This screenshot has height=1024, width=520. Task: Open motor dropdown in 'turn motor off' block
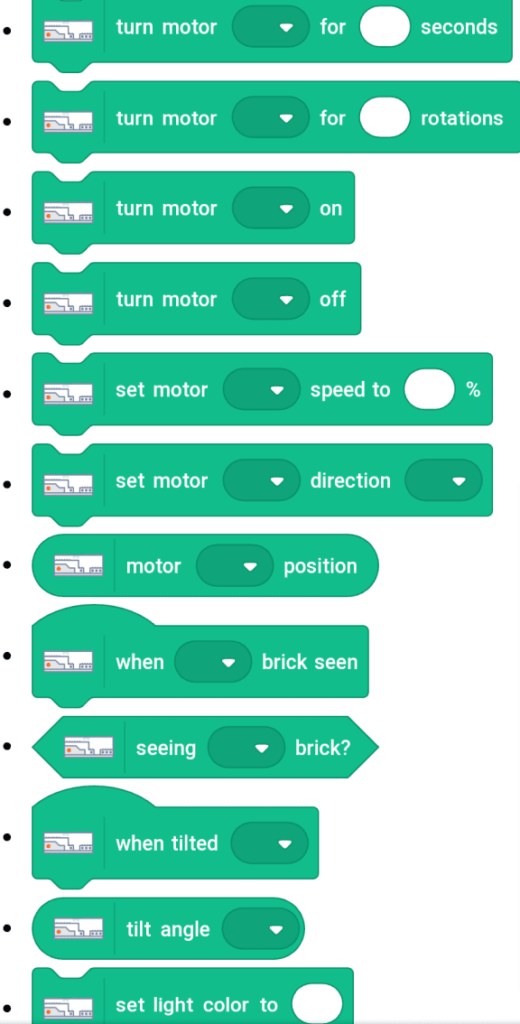(270, 299)
